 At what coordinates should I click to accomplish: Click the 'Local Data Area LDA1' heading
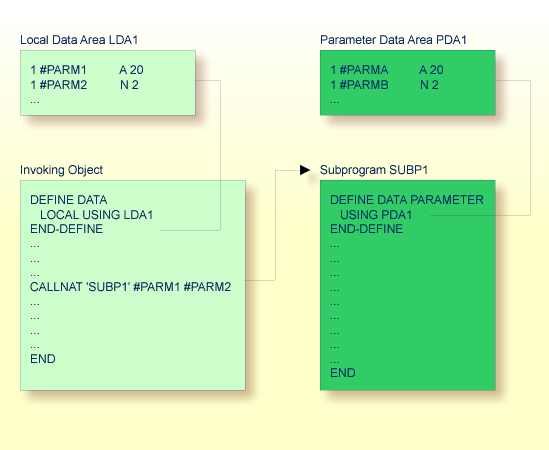pos(79,40)
